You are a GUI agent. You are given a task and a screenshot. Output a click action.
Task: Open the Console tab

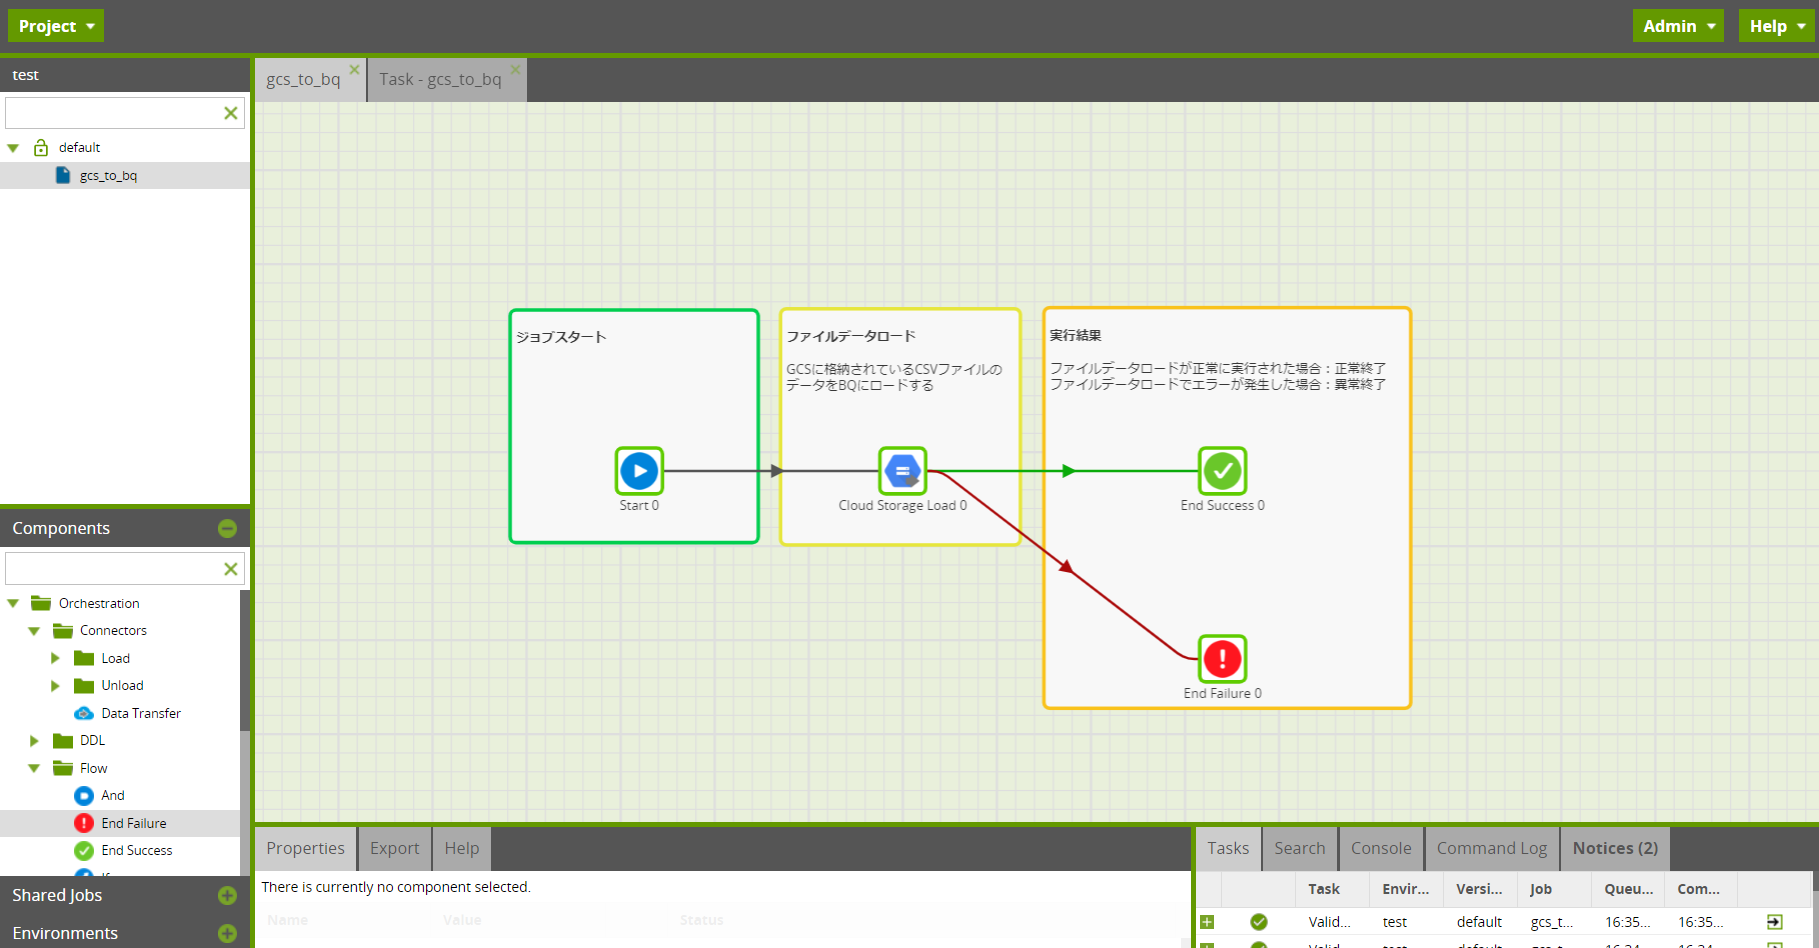1381,849
